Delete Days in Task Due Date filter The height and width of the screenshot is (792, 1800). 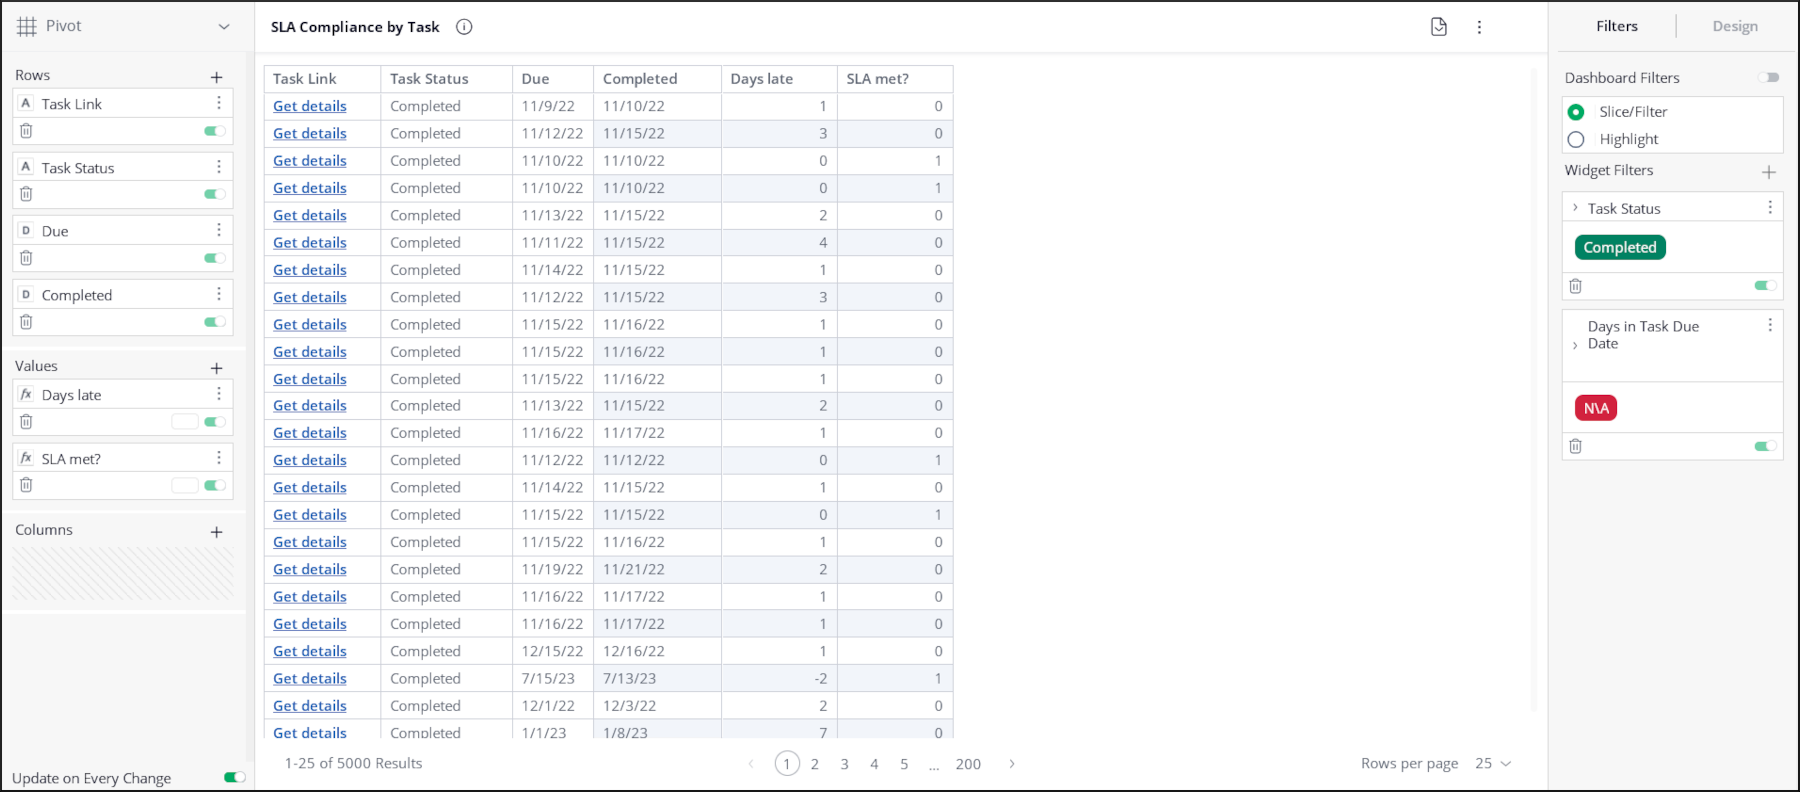click(1576, 446)
